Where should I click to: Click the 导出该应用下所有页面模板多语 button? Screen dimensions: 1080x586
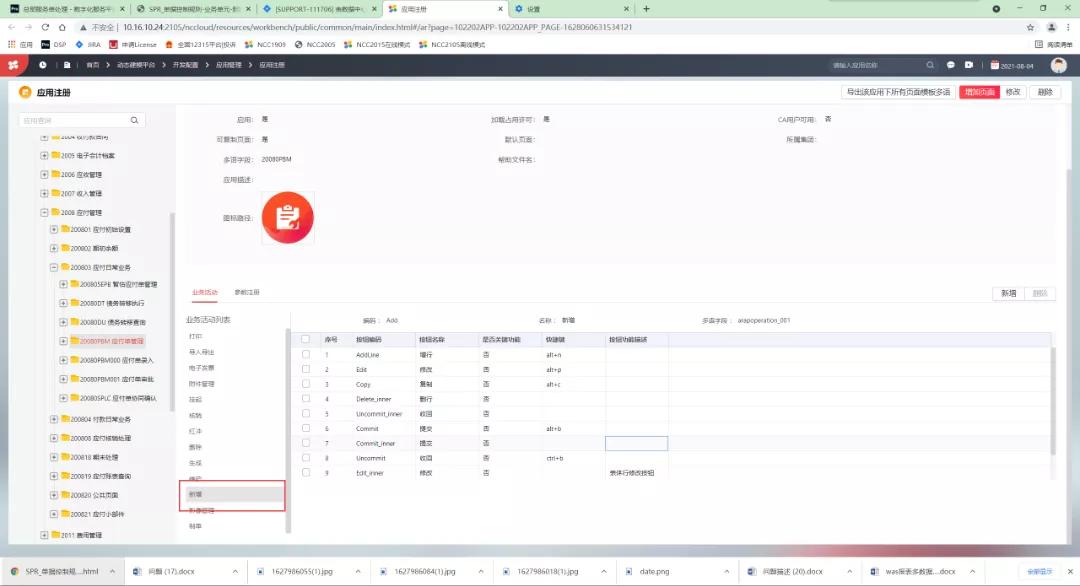[x=898, y=92]
